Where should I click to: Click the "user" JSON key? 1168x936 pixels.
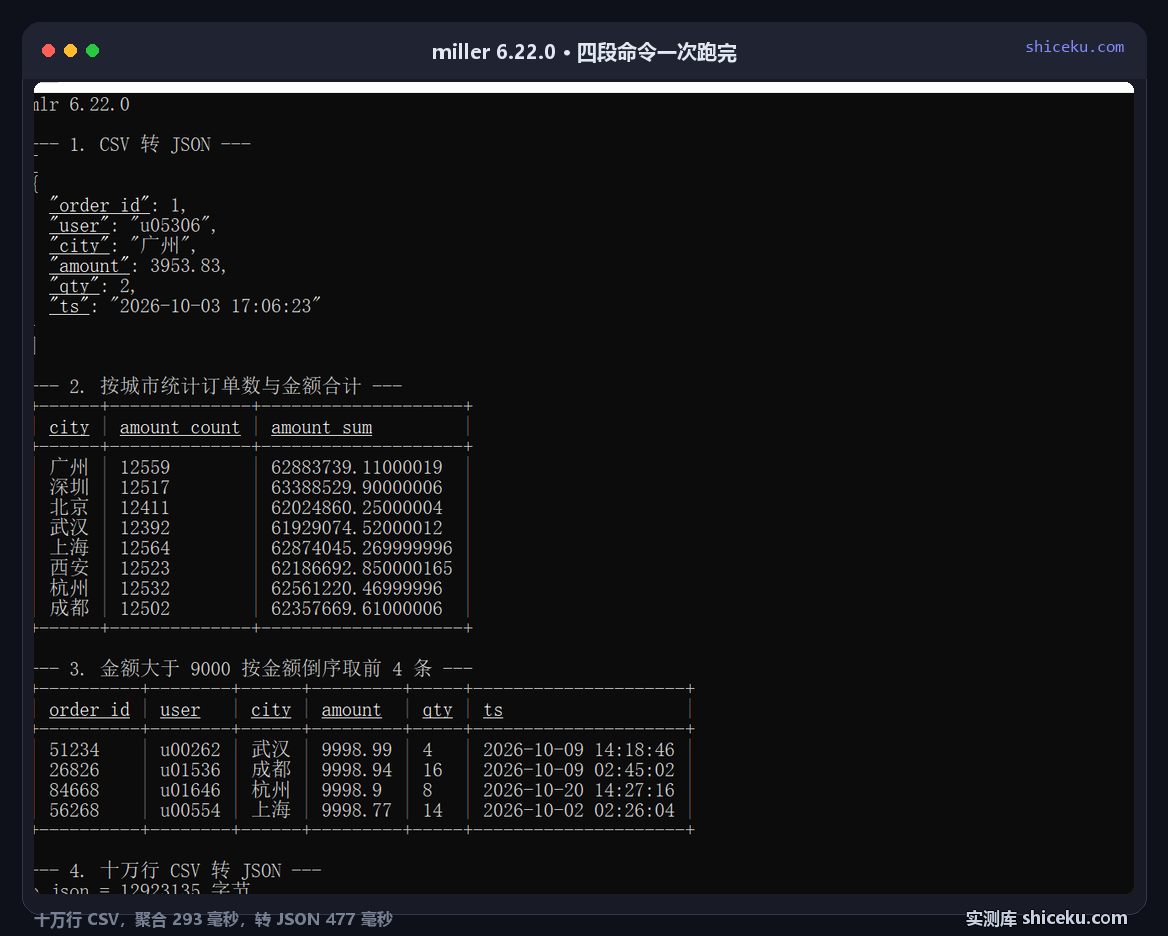click(x=79, y=225)
